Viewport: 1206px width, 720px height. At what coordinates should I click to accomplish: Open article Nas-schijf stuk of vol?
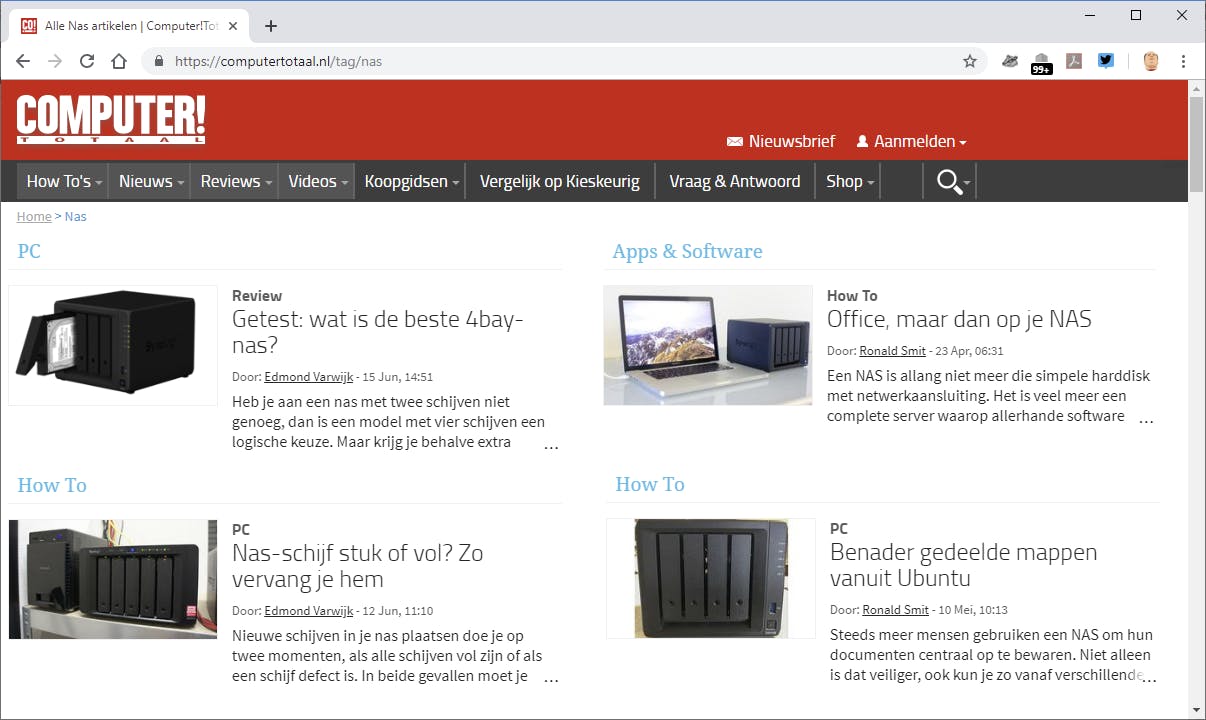point(357,566)
